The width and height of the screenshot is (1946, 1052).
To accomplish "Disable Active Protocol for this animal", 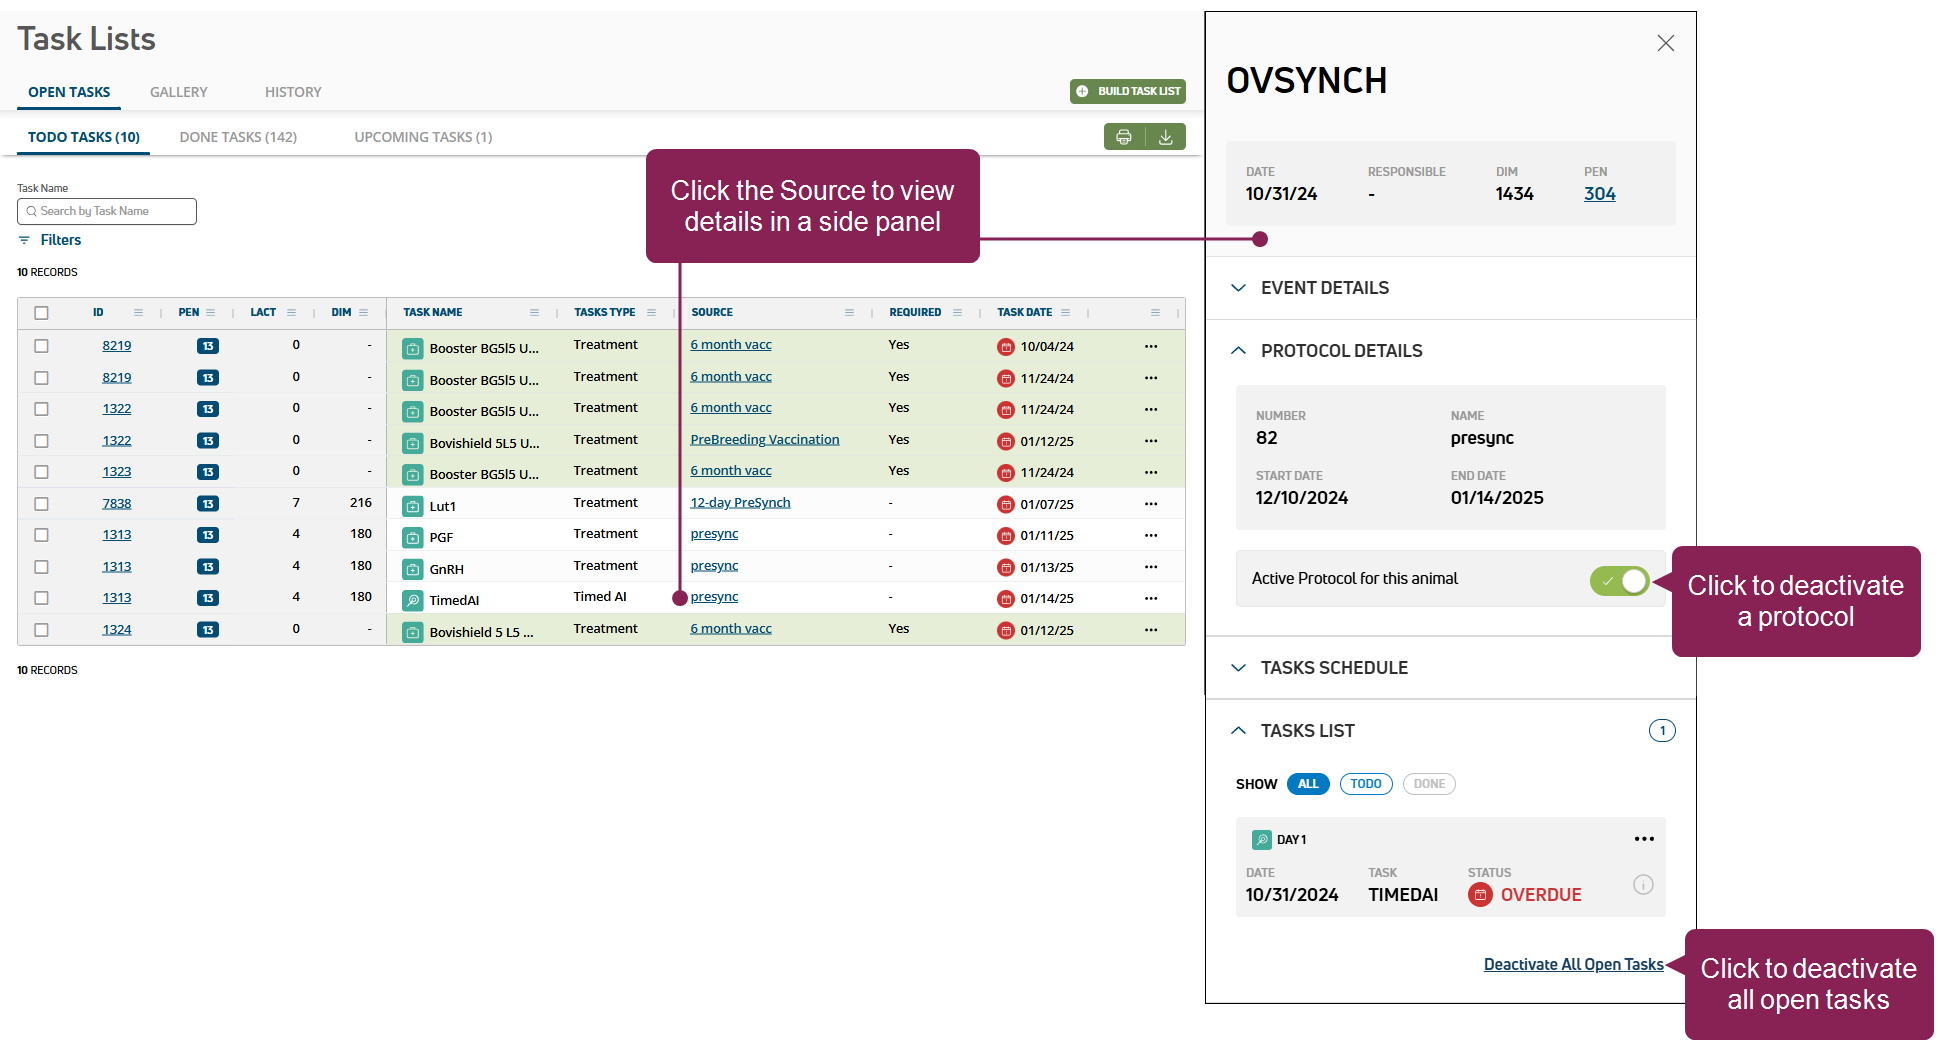I will click(x=1619, y=580).
